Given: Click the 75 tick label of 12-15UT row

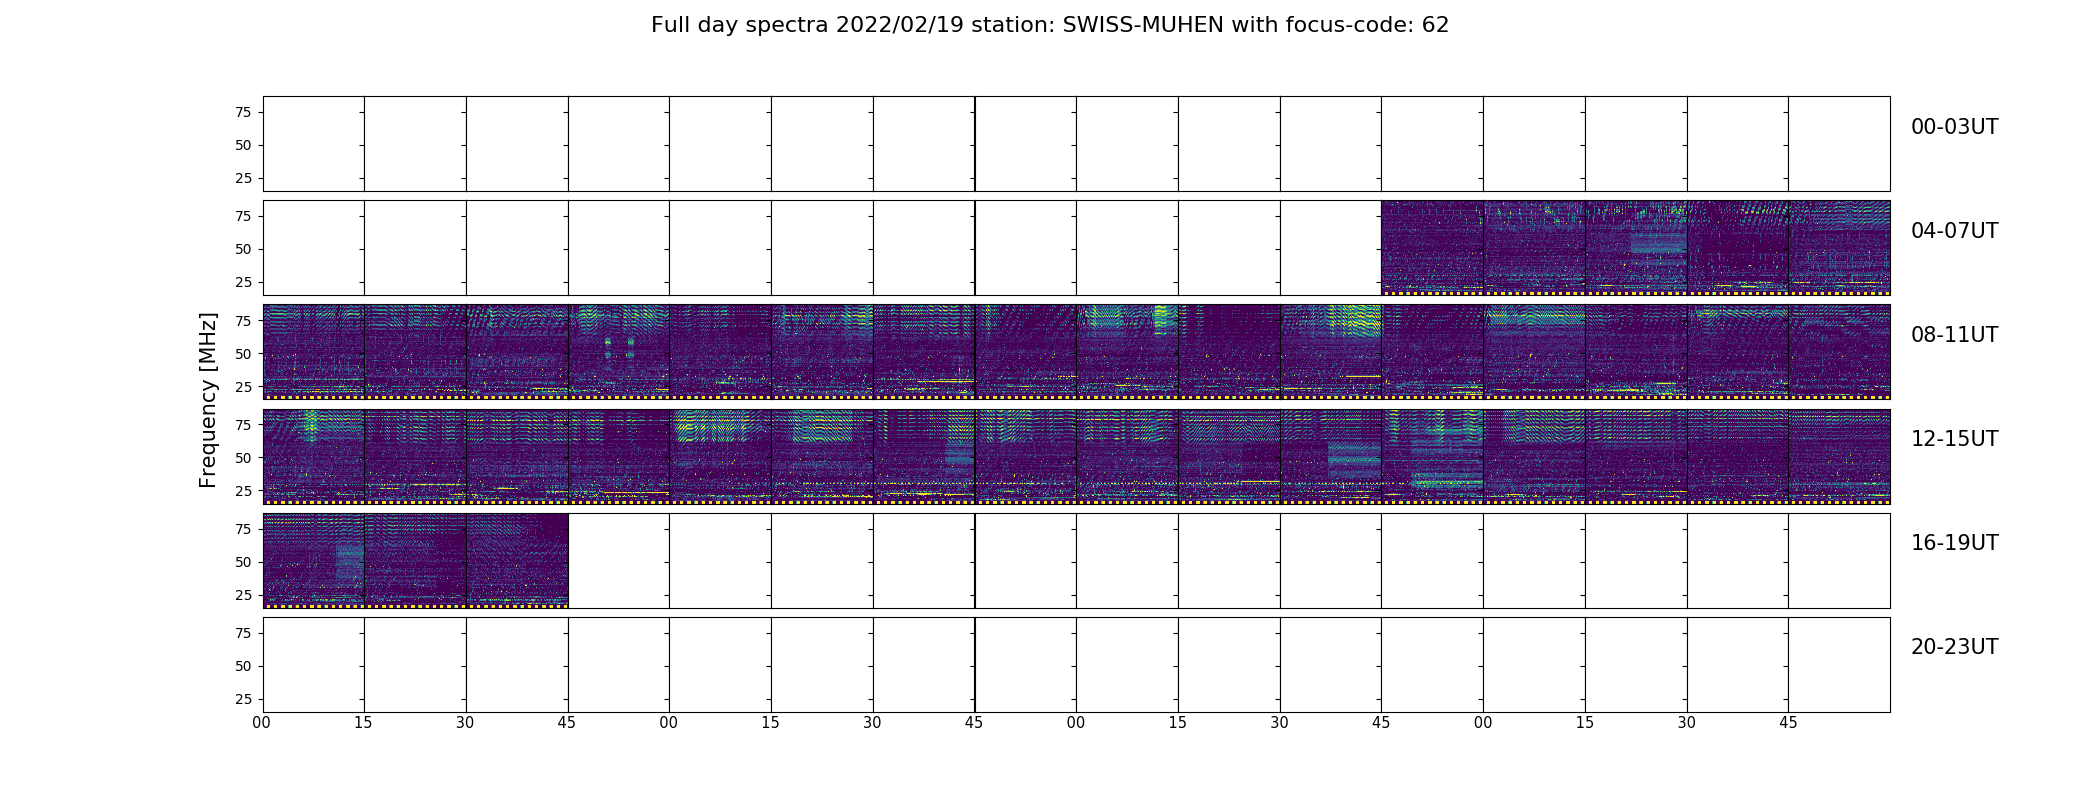Looking at the screenshot, I should point(243,424).
